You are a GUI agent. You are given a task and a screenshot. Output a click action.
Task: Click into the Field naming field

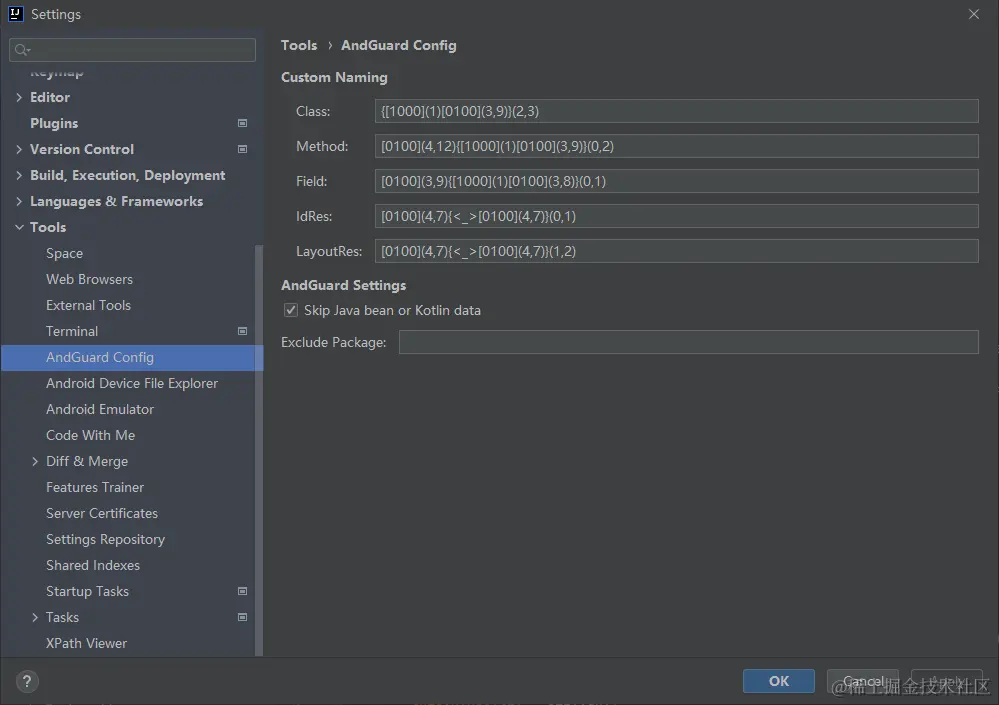677,181
